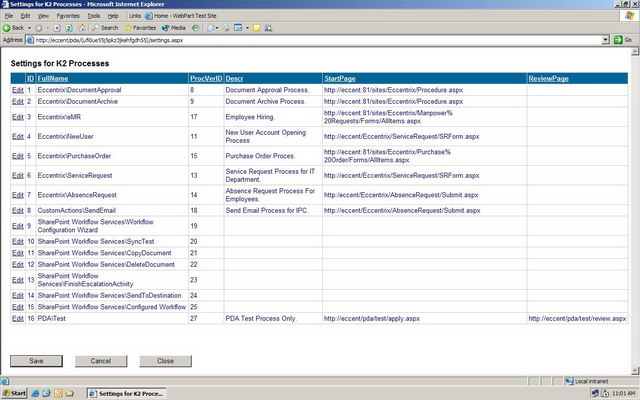Click the Refresh page icon
The height and width of the screenshot is (400, 640).
click(69, 28)
